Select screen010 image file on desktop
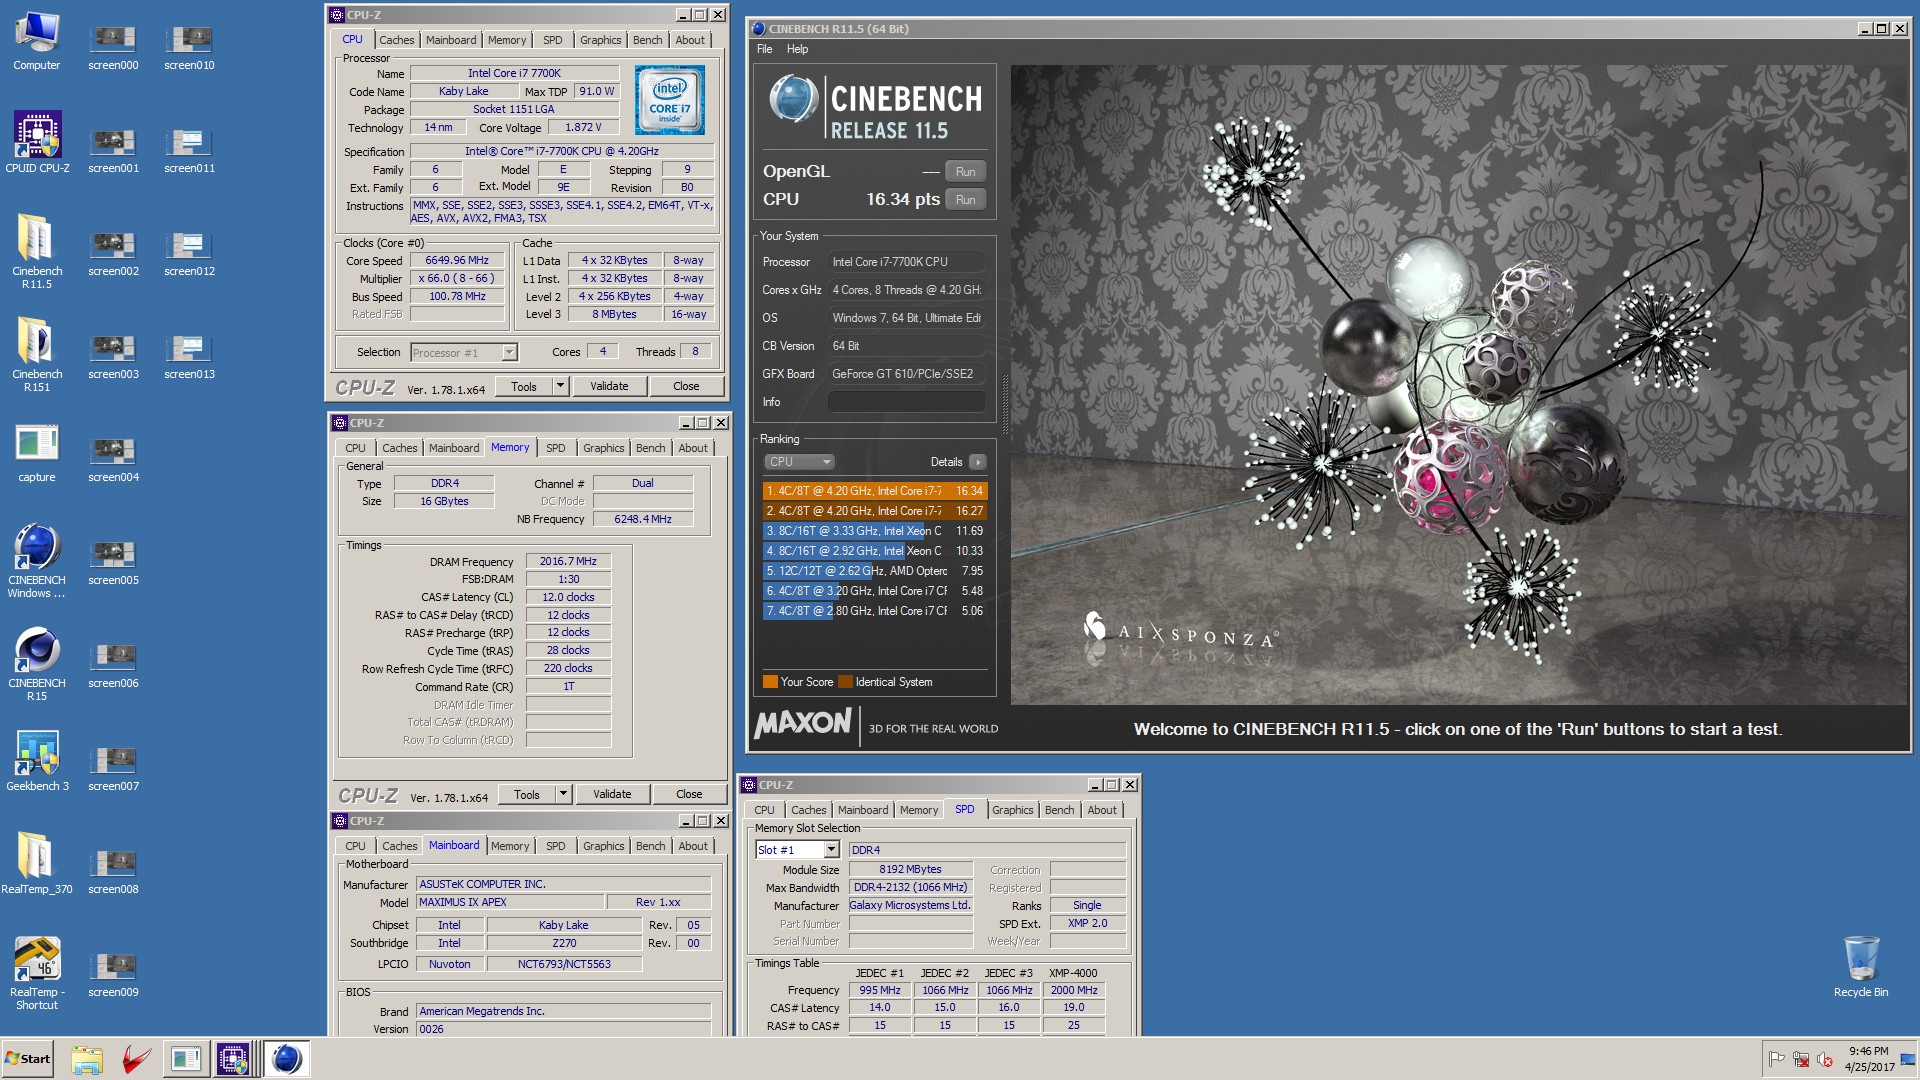The width and height of the screenshot is (1920, 1080). [189, 48]
